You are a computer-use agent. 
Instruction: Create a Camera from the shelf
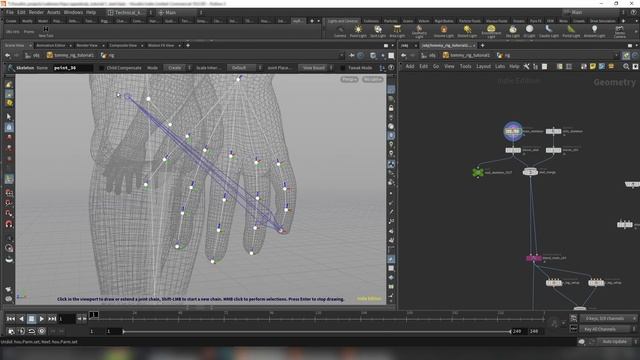pos(340,31)
